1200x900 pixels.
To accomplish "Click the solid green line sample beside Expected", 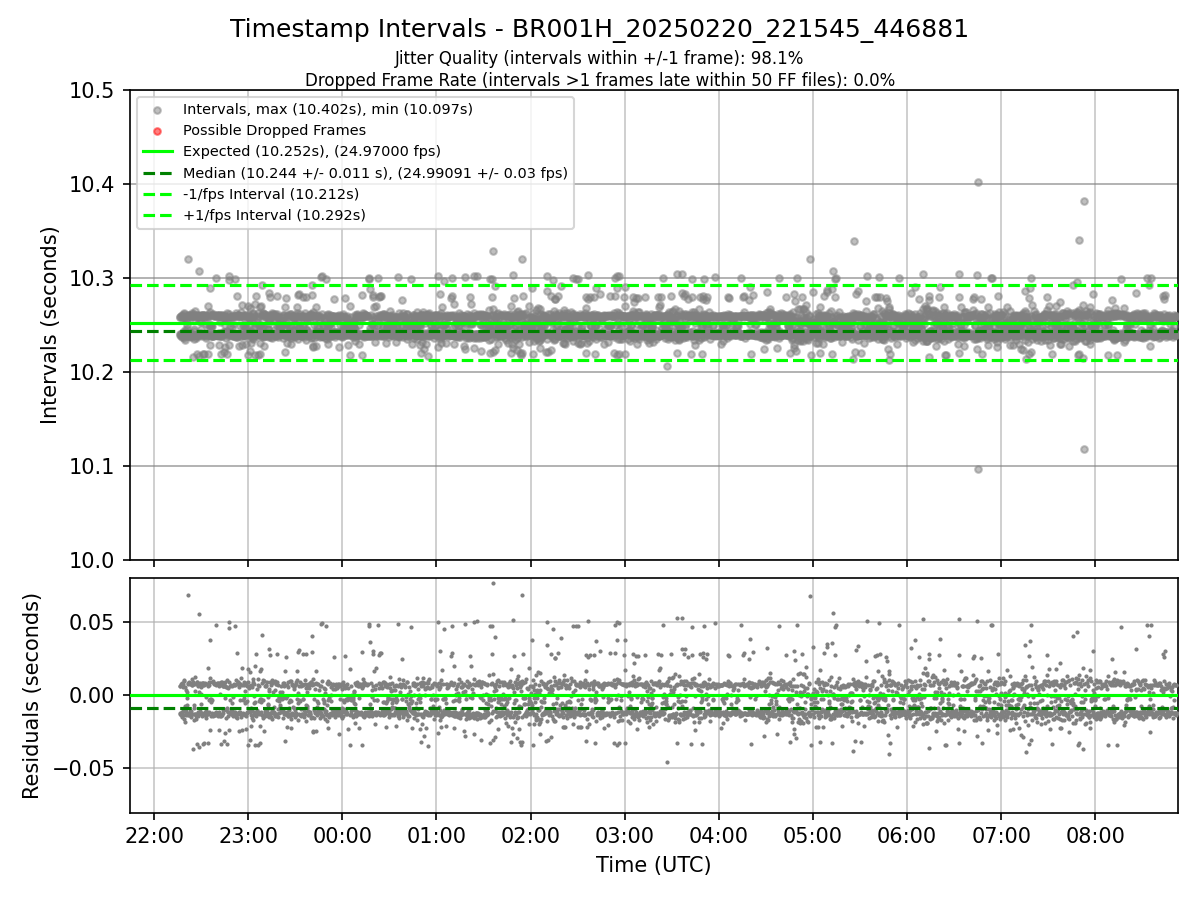I will (158, 151).
